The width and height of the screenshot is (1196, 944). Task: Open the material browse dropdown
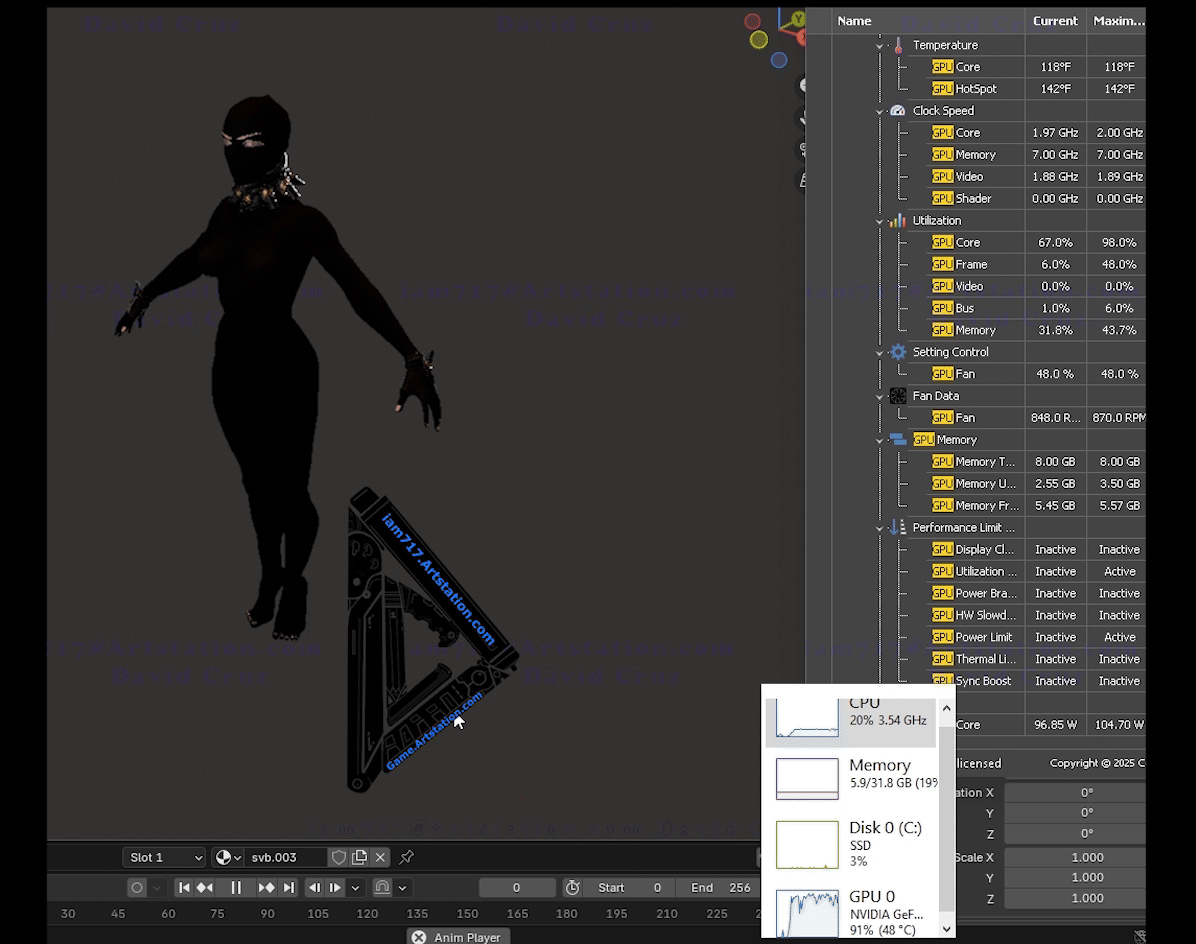[228, 858]
